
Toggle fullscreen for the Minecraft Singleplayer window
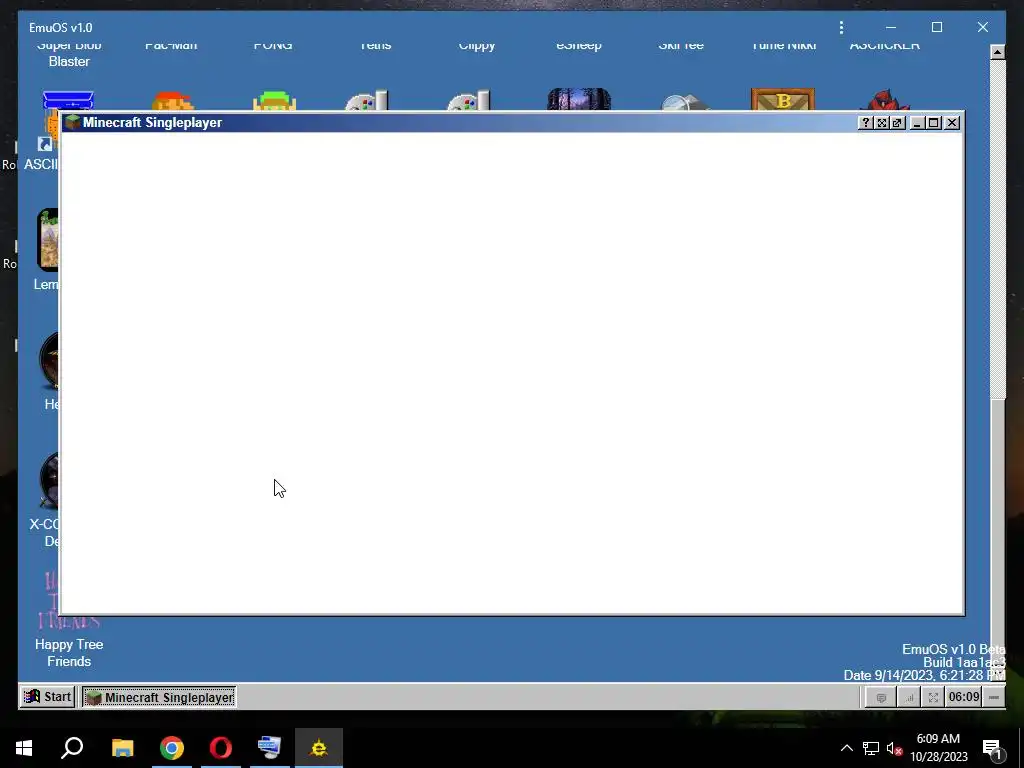pyautogui.click(x=882, y=123)
